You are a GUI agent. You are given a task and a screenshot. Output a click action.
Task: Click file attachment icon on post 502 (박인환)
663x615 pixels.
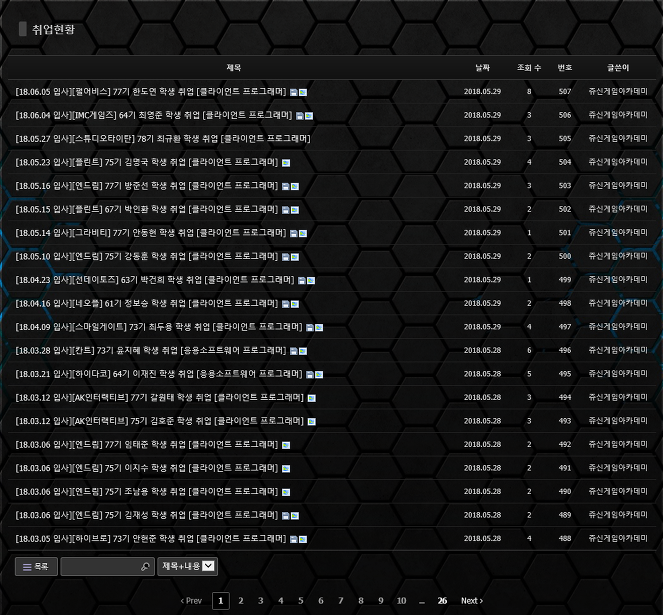[x=286, y=210]
